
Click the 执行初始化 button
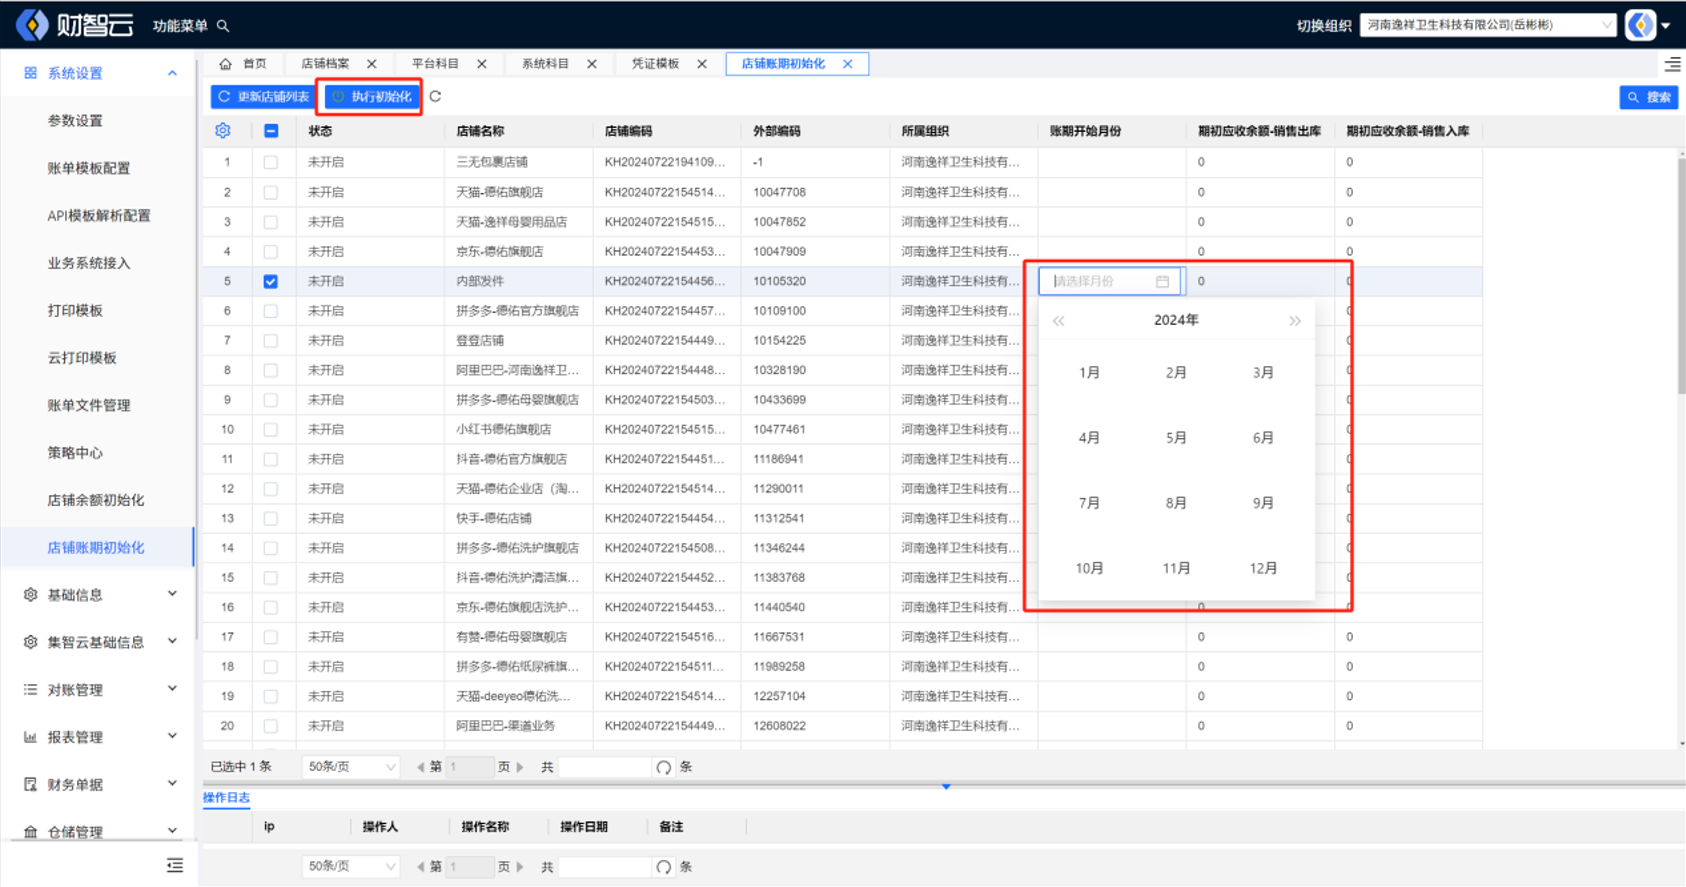click(371, 97)
